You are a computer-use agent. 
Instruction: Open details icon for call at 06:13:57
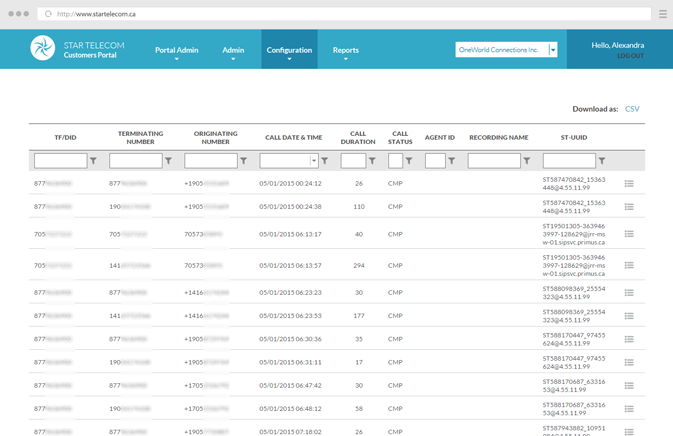pos(629,265)
